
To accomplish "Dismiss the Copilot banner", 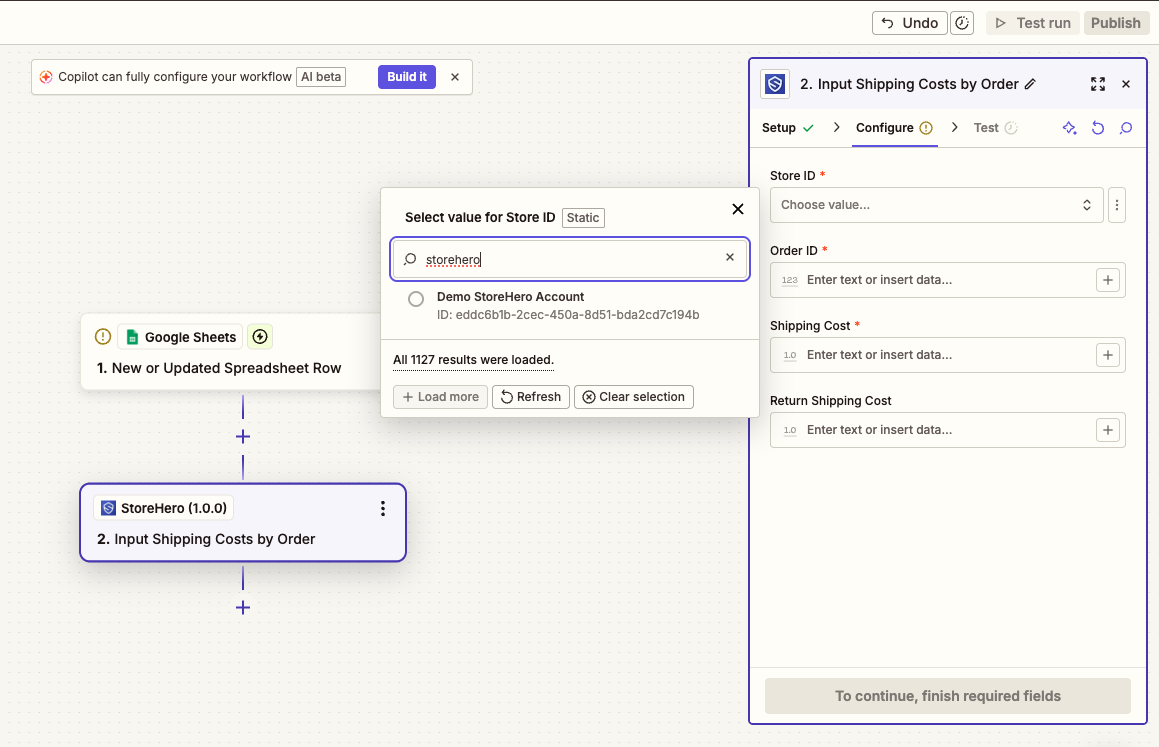I will click(455, 77).
